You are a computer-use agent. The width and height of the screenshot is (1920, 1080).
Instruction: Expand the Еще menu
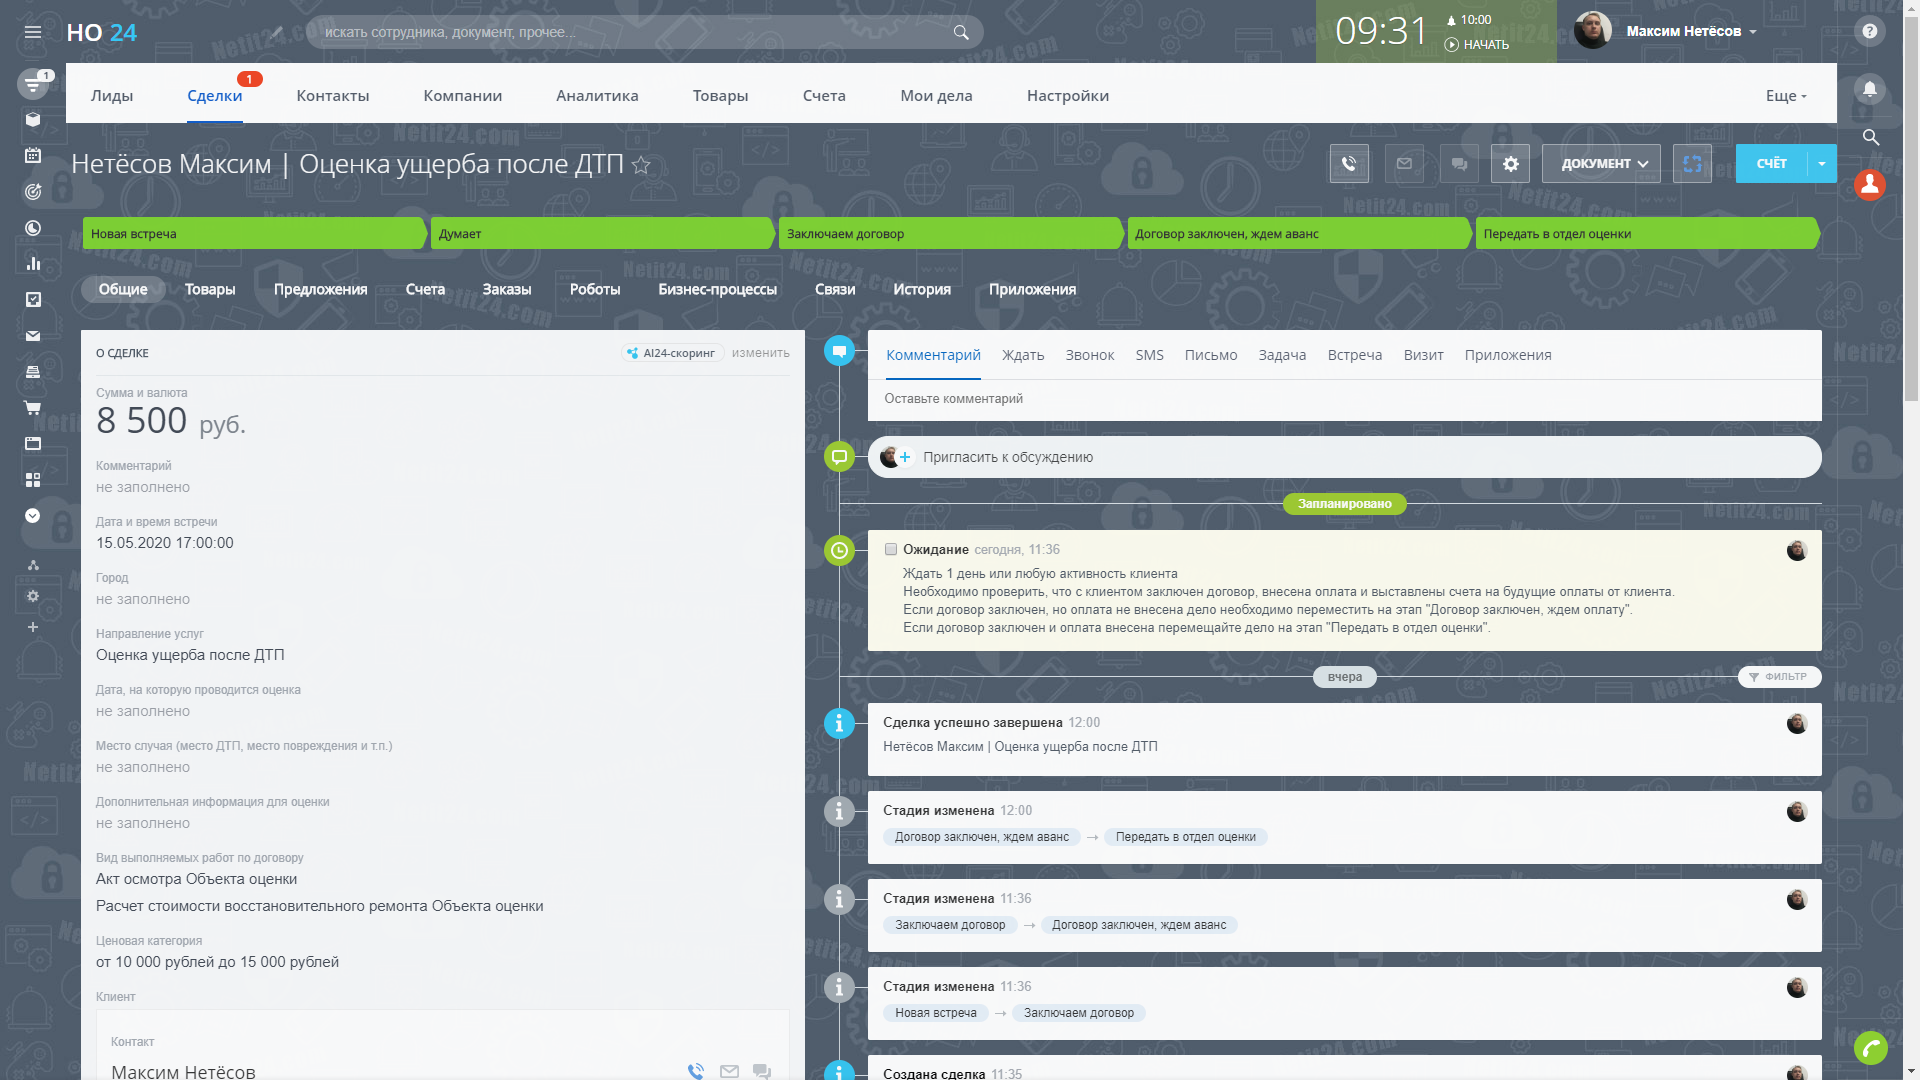[x=1786, y=96]
